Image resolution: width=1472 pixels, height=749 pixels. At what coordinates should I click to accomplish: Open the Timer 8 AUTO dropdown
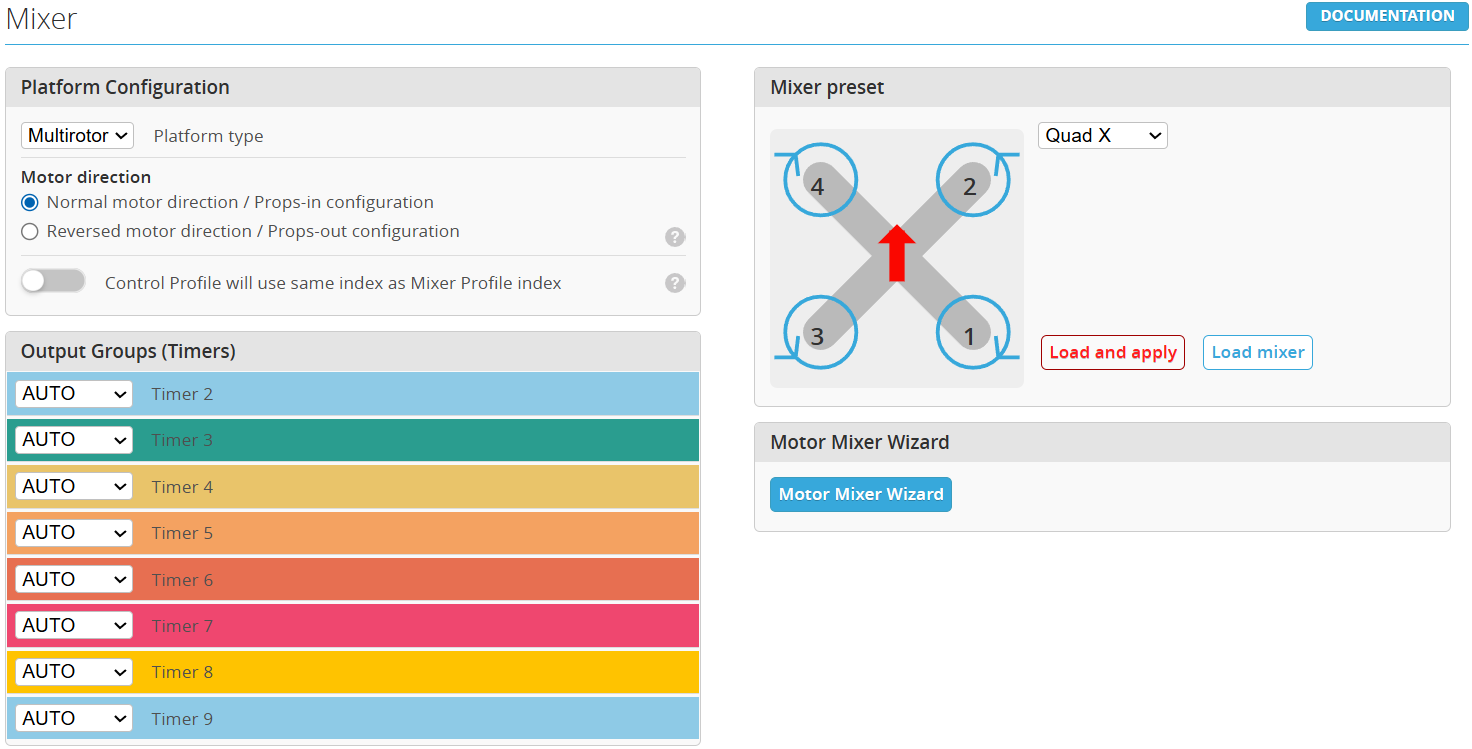[x=74, y=672]
